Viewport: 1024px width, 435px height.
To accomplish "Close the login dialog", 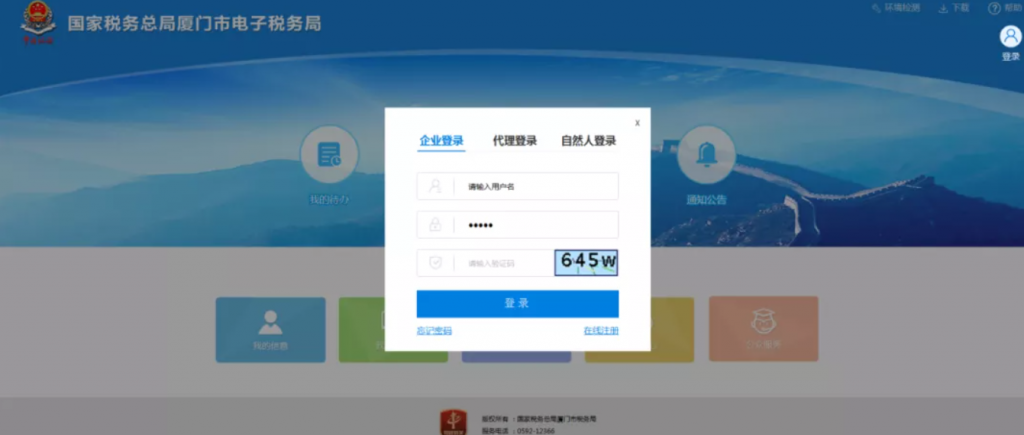I will (637, 123).
